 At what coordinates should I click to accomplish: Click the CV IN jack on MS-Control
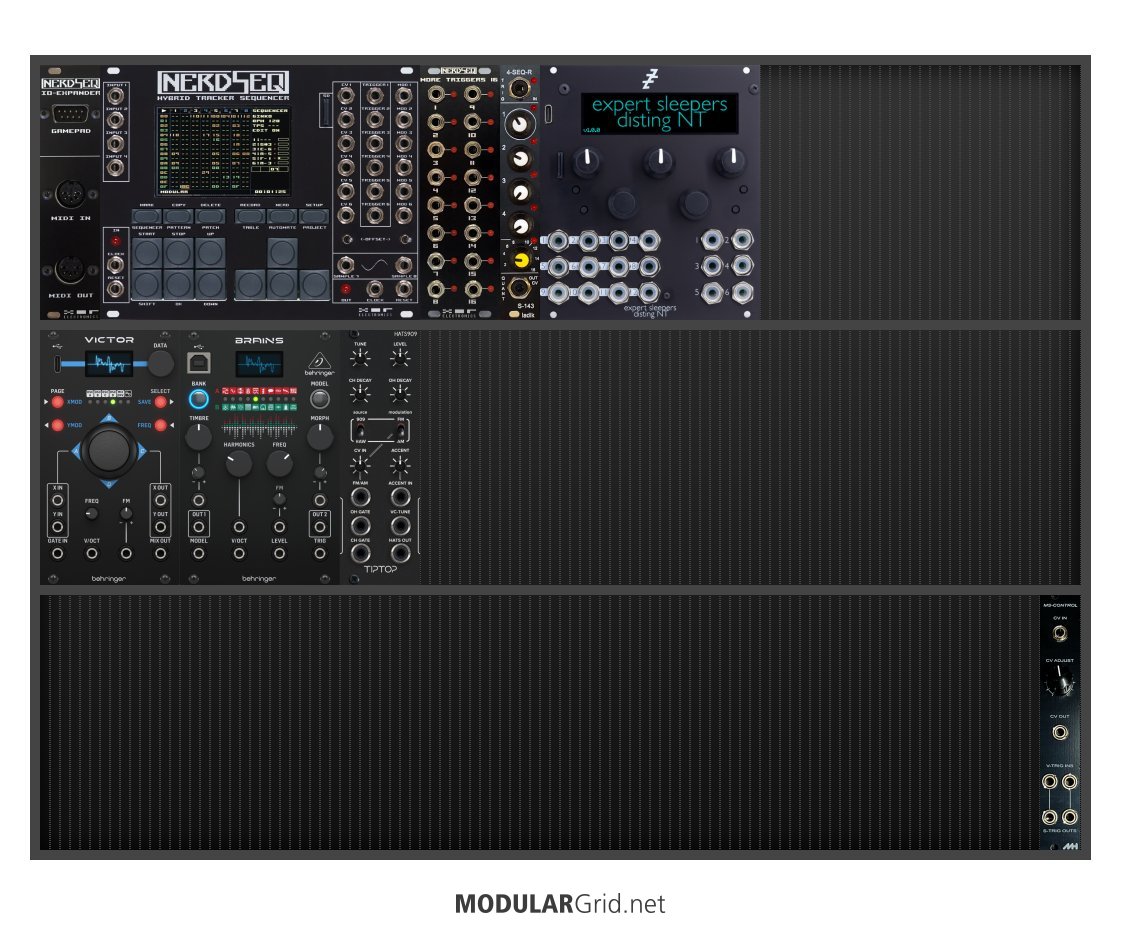click(x=1060, y=633)
